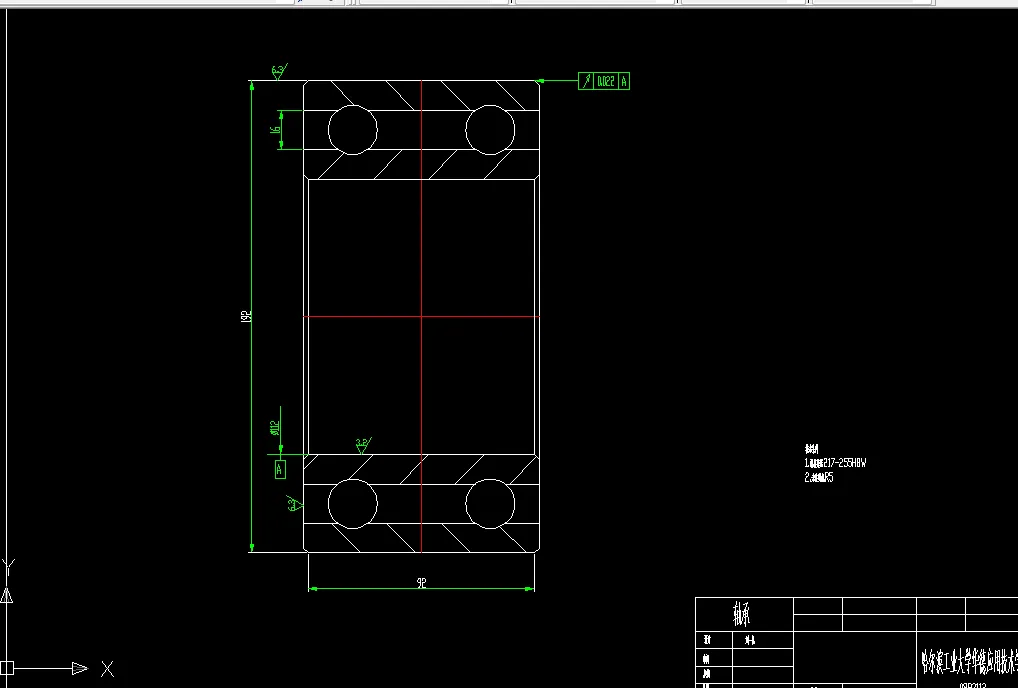The image size is (1018, 688).
Task: Select the 3.2 surface roughness symbol
Action: coord(363,445)
